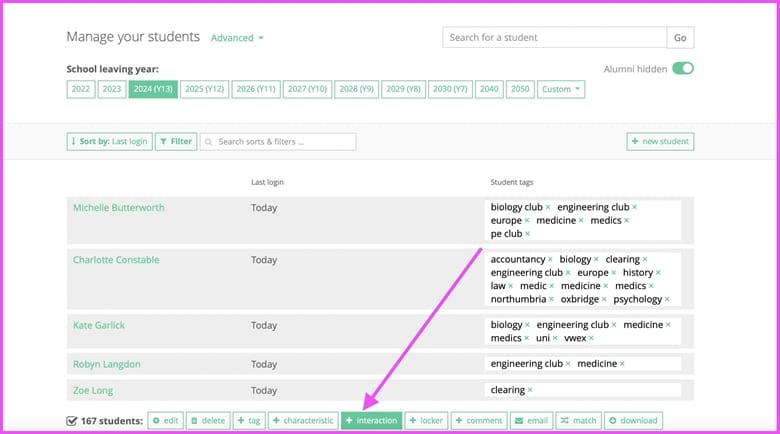780x434 pixels.
Task: Remove biology tag from Kate Garlick
Action: [x=527, y=326]
